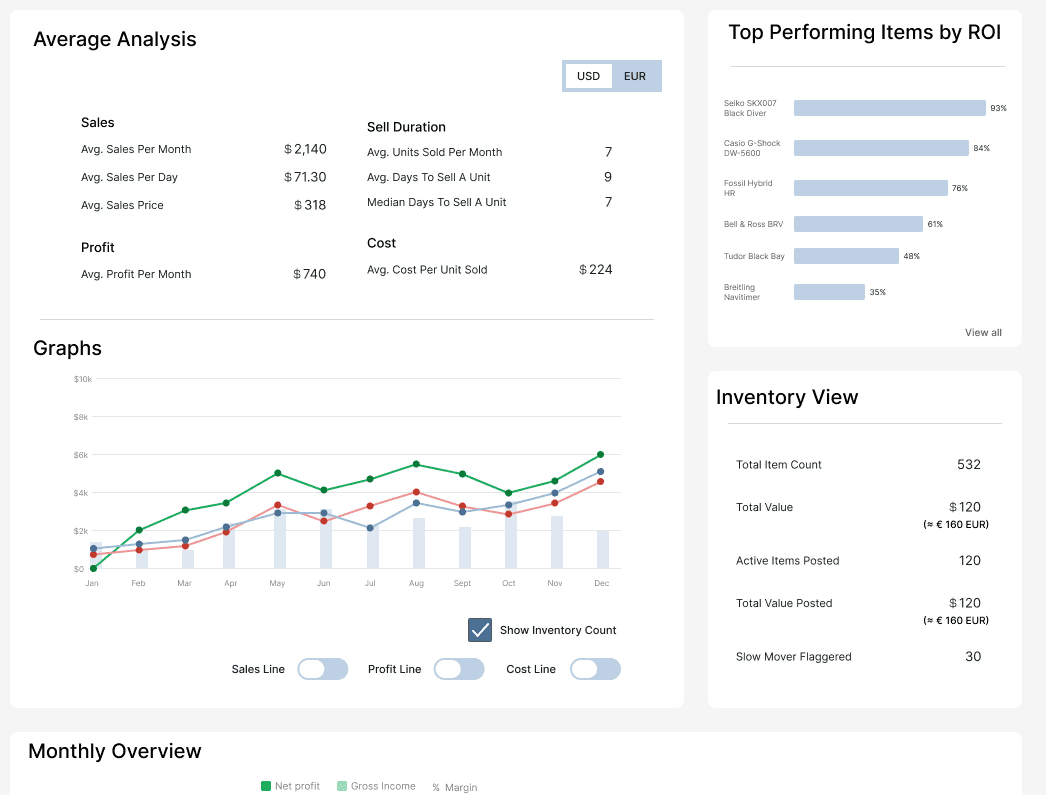This screenshot has width=1046, height=795.
Task: Select Seiko SKX007 Black Diver ROI bar
Action: [889, 108]
